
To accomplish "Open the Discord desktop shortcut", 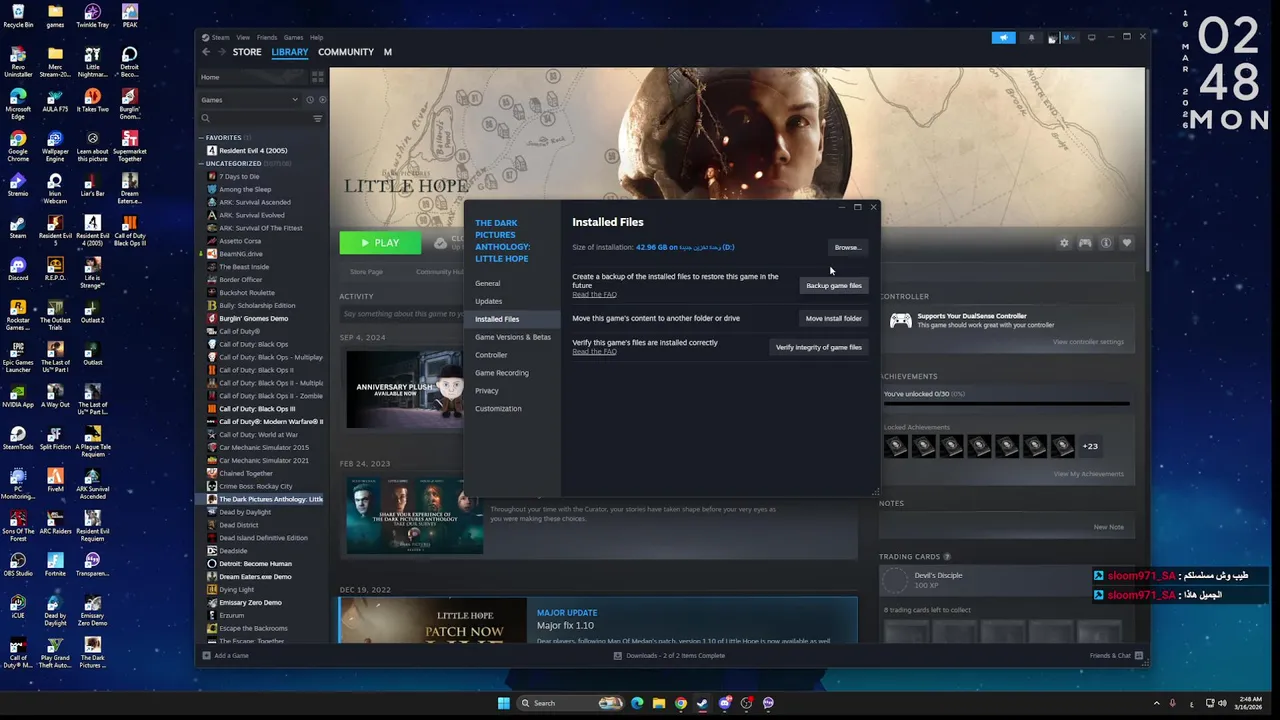I will [x=18, y=269].
